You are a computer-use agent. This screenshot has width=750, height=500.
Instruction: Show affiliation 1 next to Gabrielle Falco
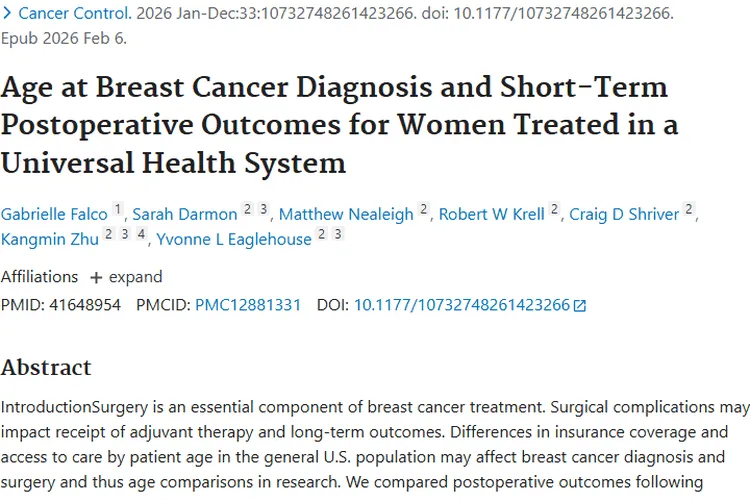118,209
